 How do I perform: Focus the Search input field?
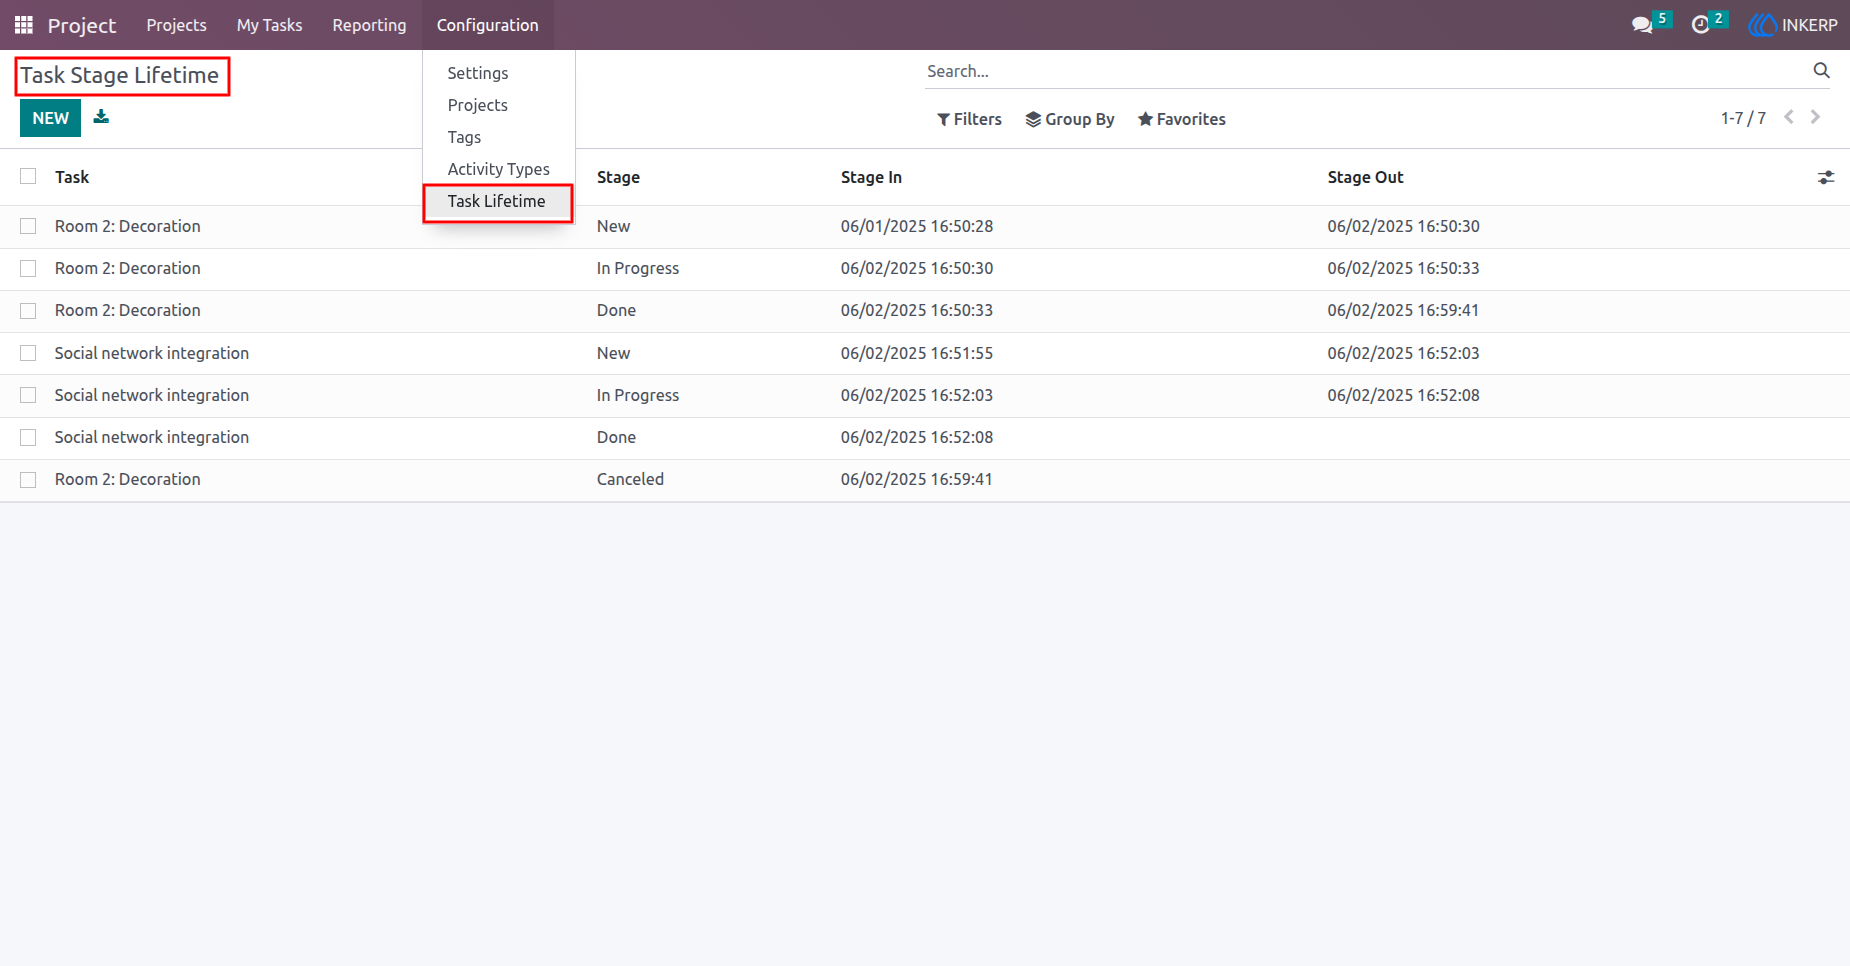(x=1366, y=71)
